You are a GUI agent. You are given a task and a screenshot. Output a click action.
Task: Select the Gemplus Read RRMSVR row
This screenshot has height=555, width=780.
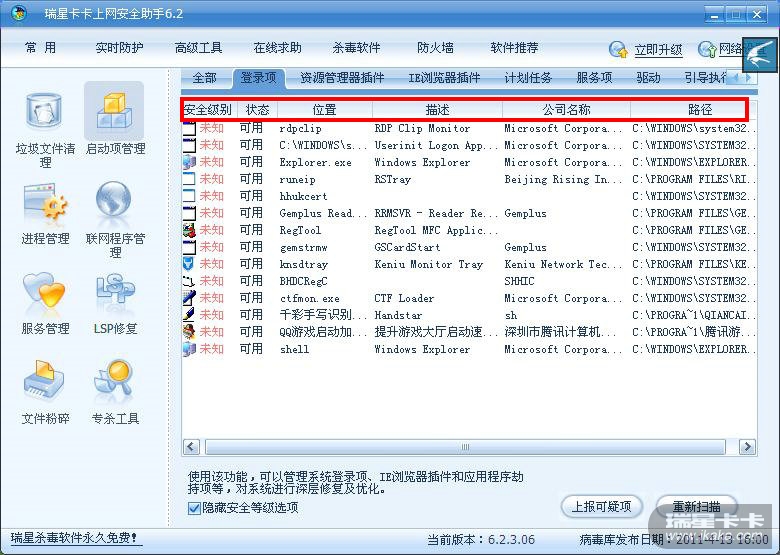click(469, 213)
